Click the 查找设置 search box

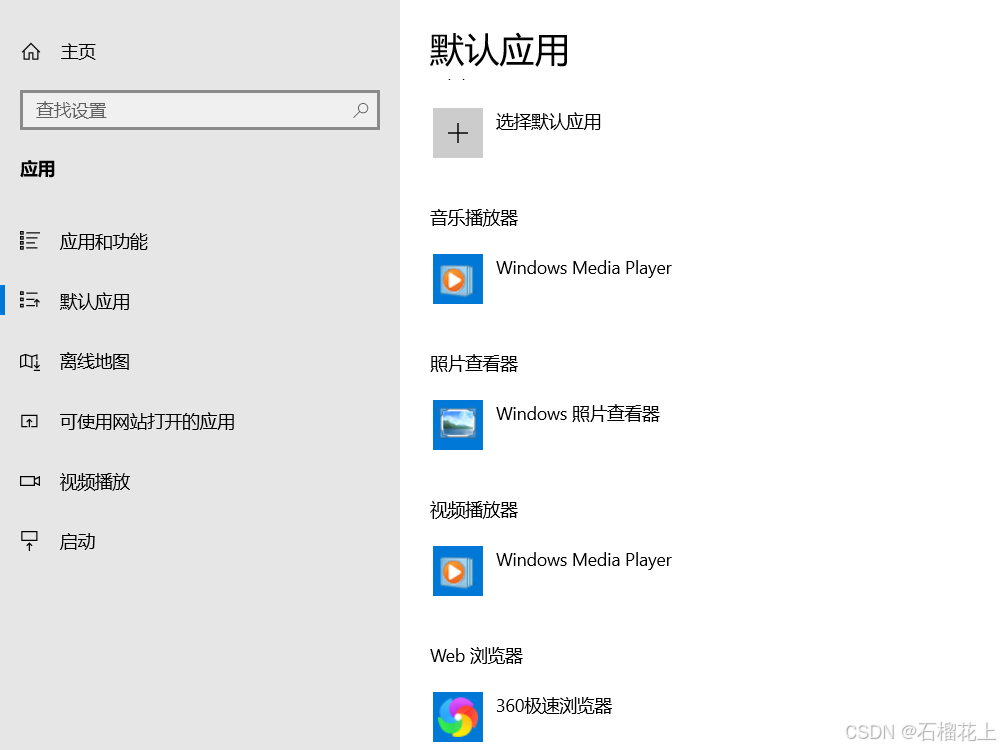point(180,110)
